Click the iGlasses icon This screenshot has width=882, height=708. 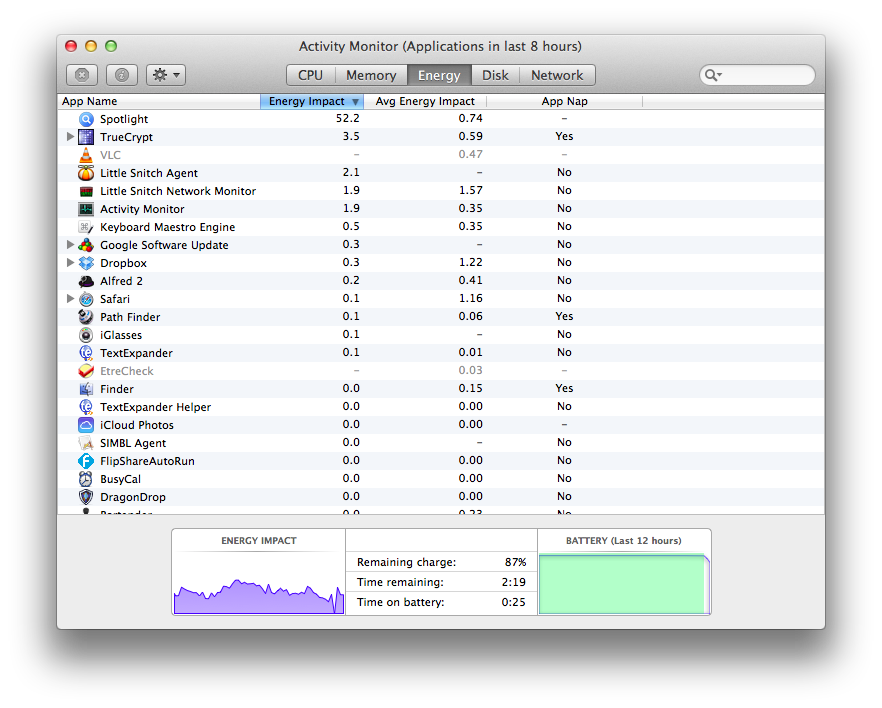coord(86,335)
